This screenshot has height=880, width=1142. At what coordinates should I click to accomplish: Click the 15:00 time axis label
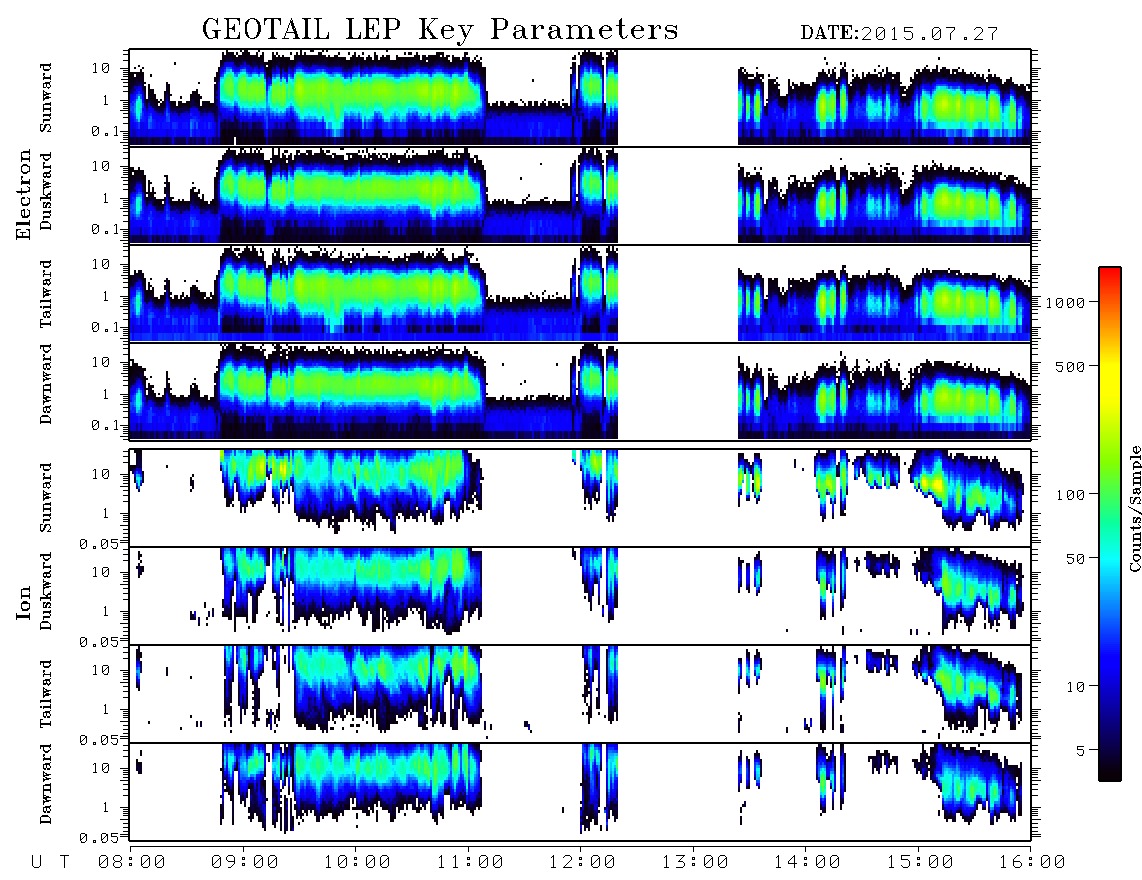[920, 862]
